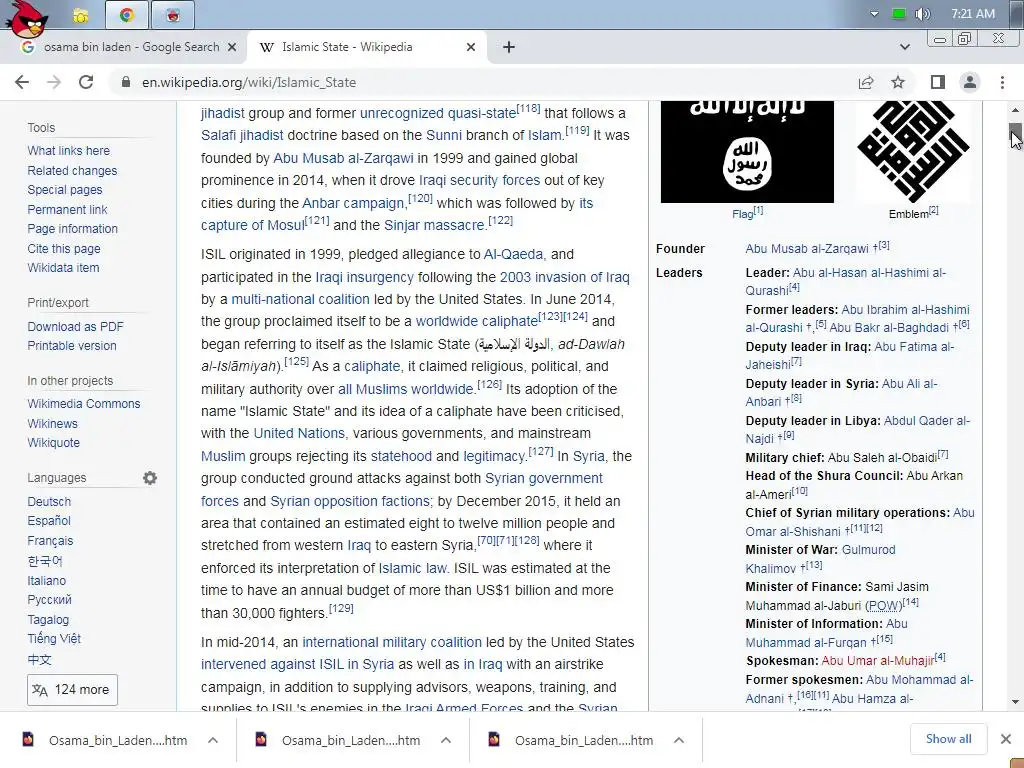Click the Angry Birds start icon
The image size is (1024, 768).
pyautogui.click(x=27, y=20)
